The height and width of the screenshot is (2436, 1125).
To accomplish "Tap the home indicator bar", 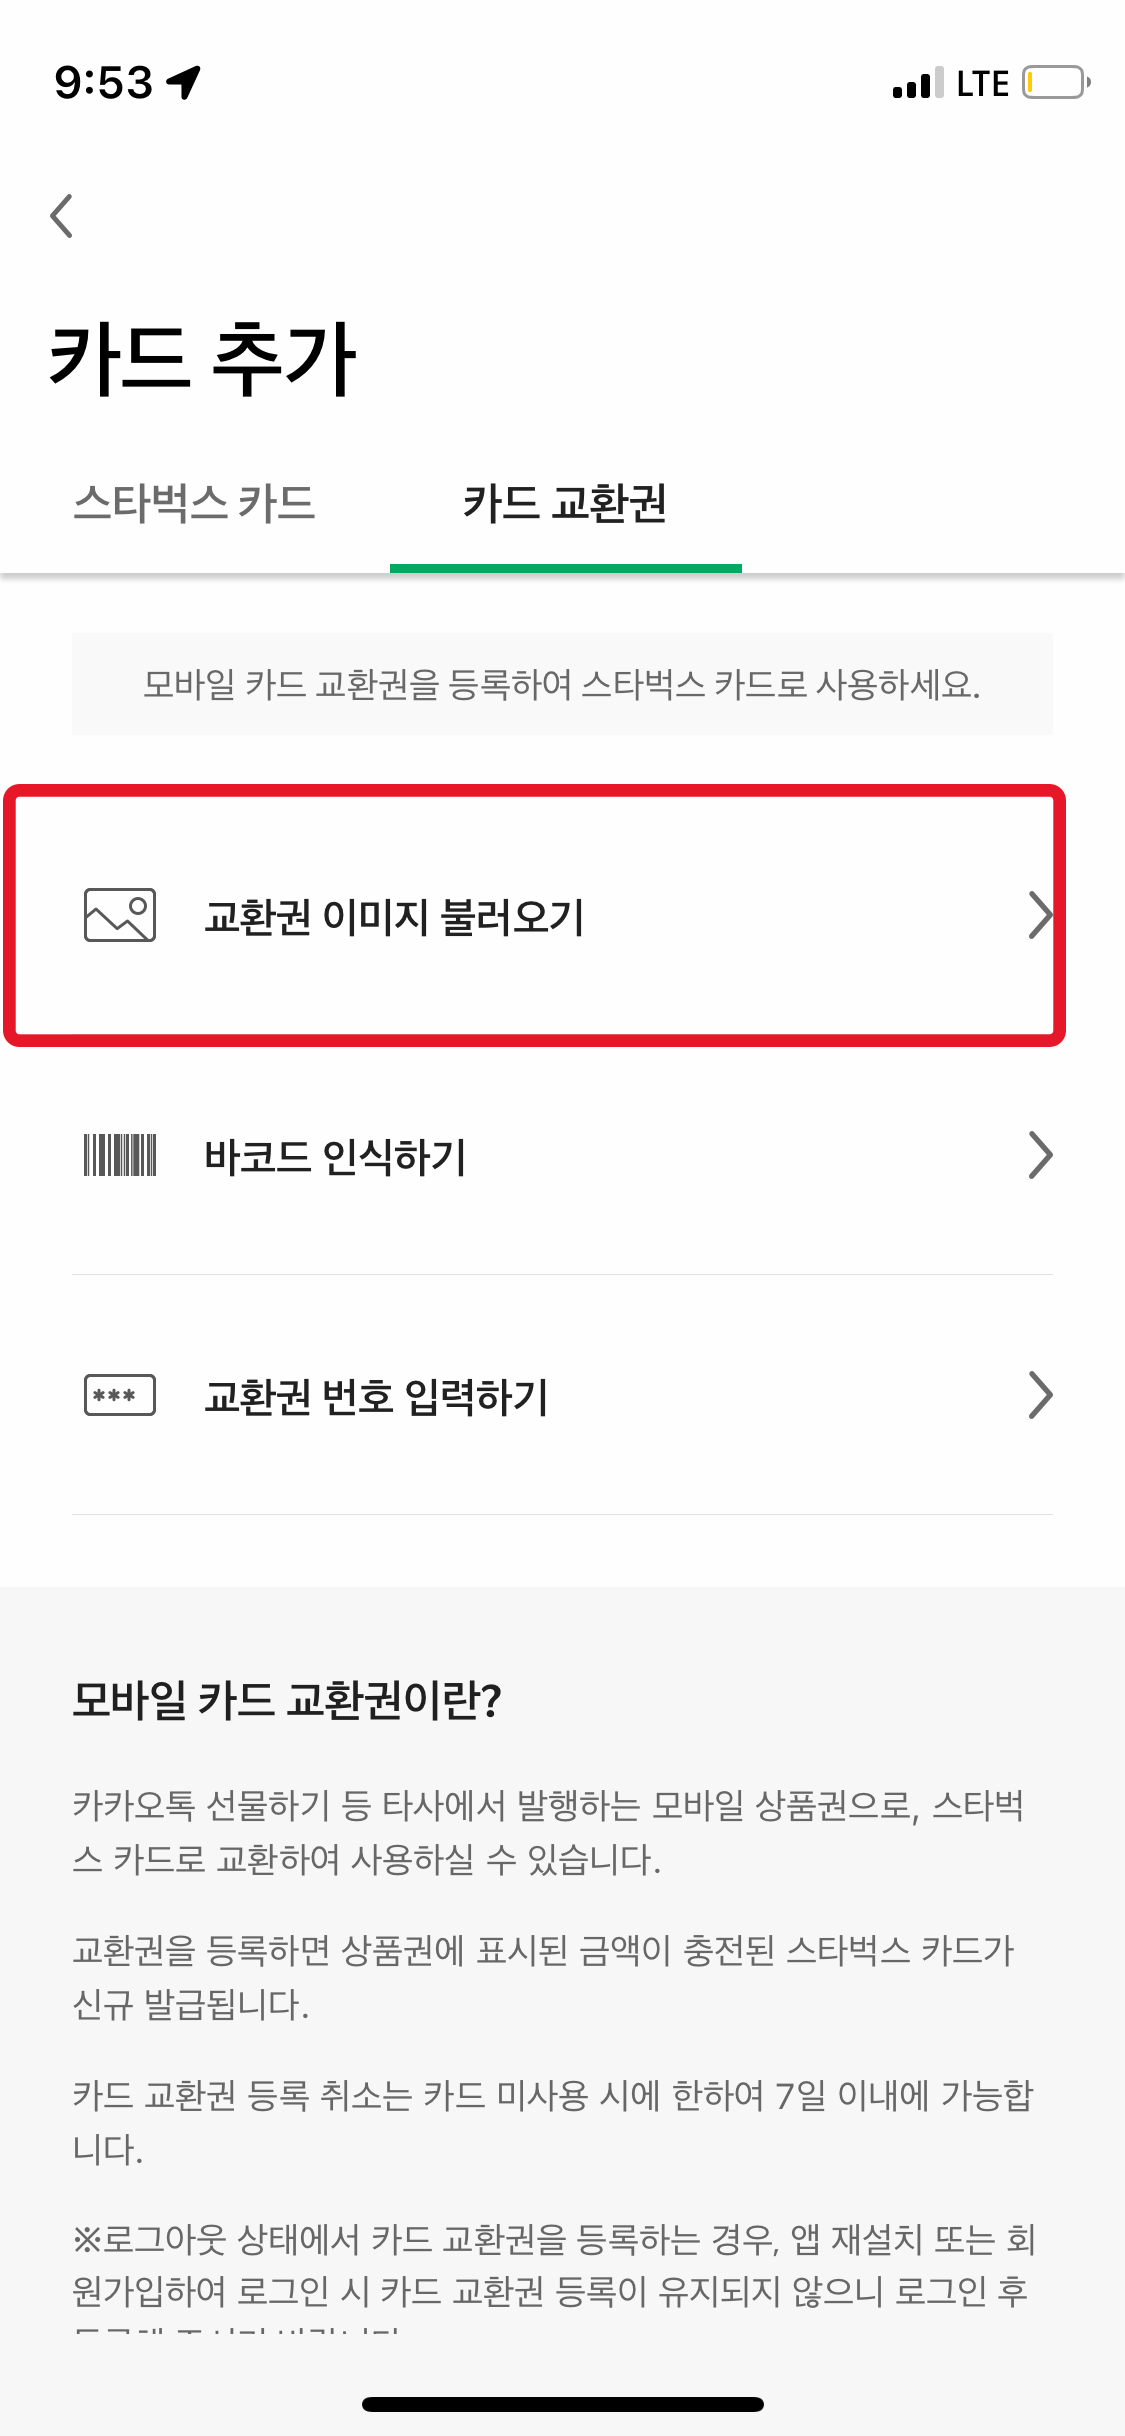I will pyautogui.click(x=562, y=2404).
